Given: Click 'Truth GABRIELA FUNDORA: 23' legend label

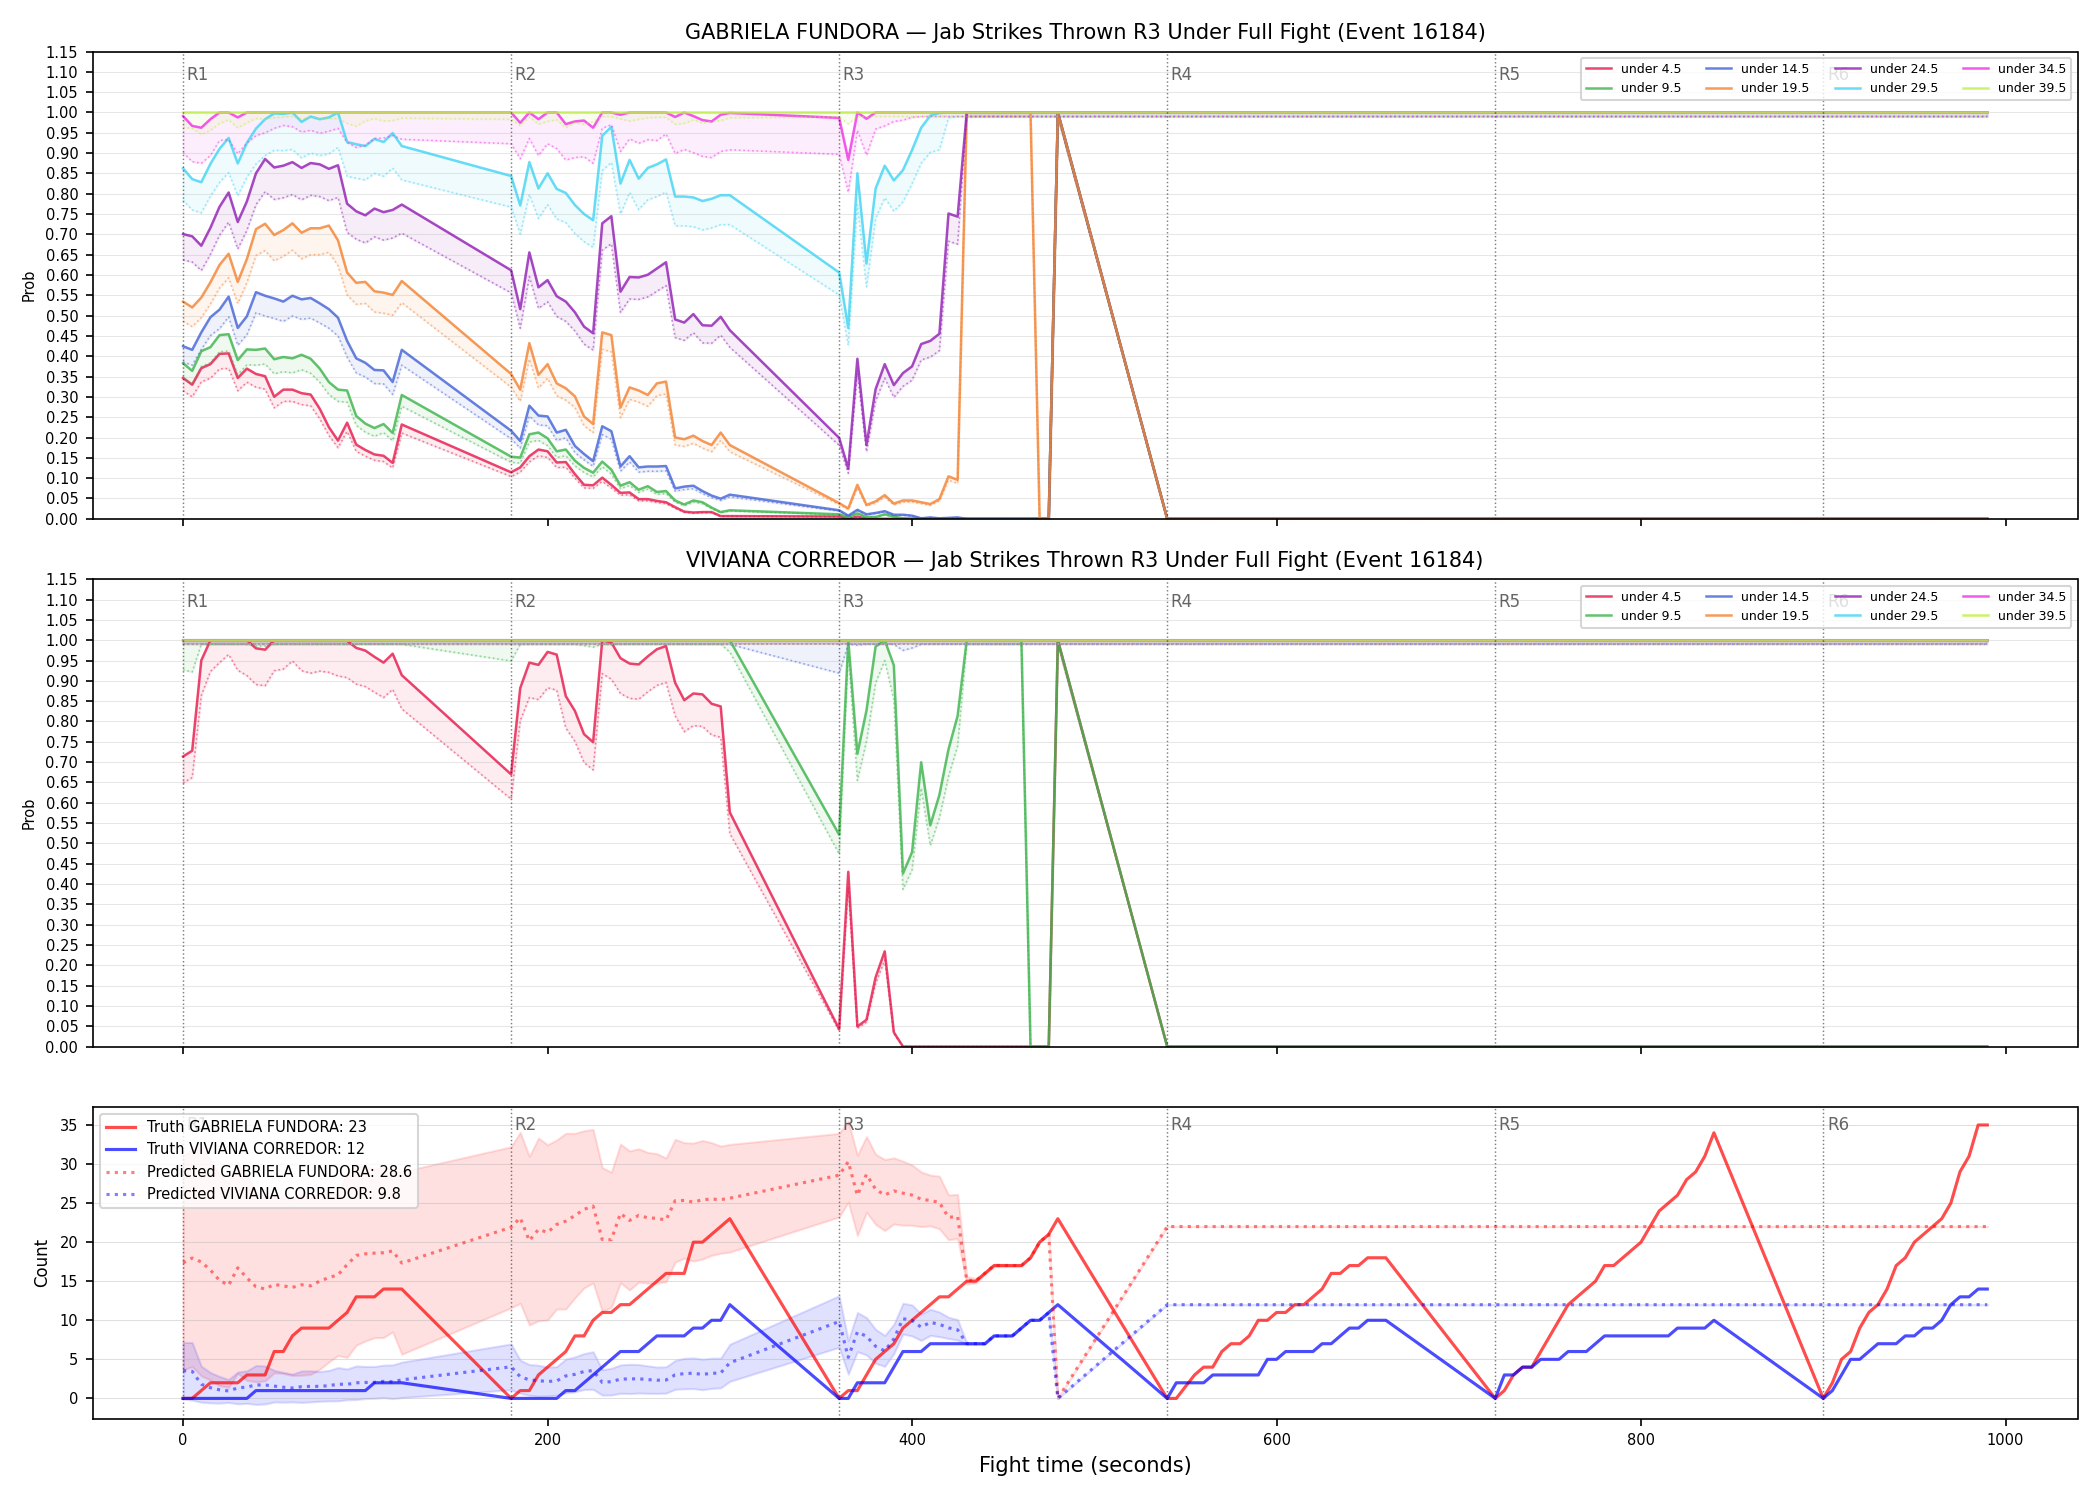Looking at the screenshot, I should pos(256,1127).
